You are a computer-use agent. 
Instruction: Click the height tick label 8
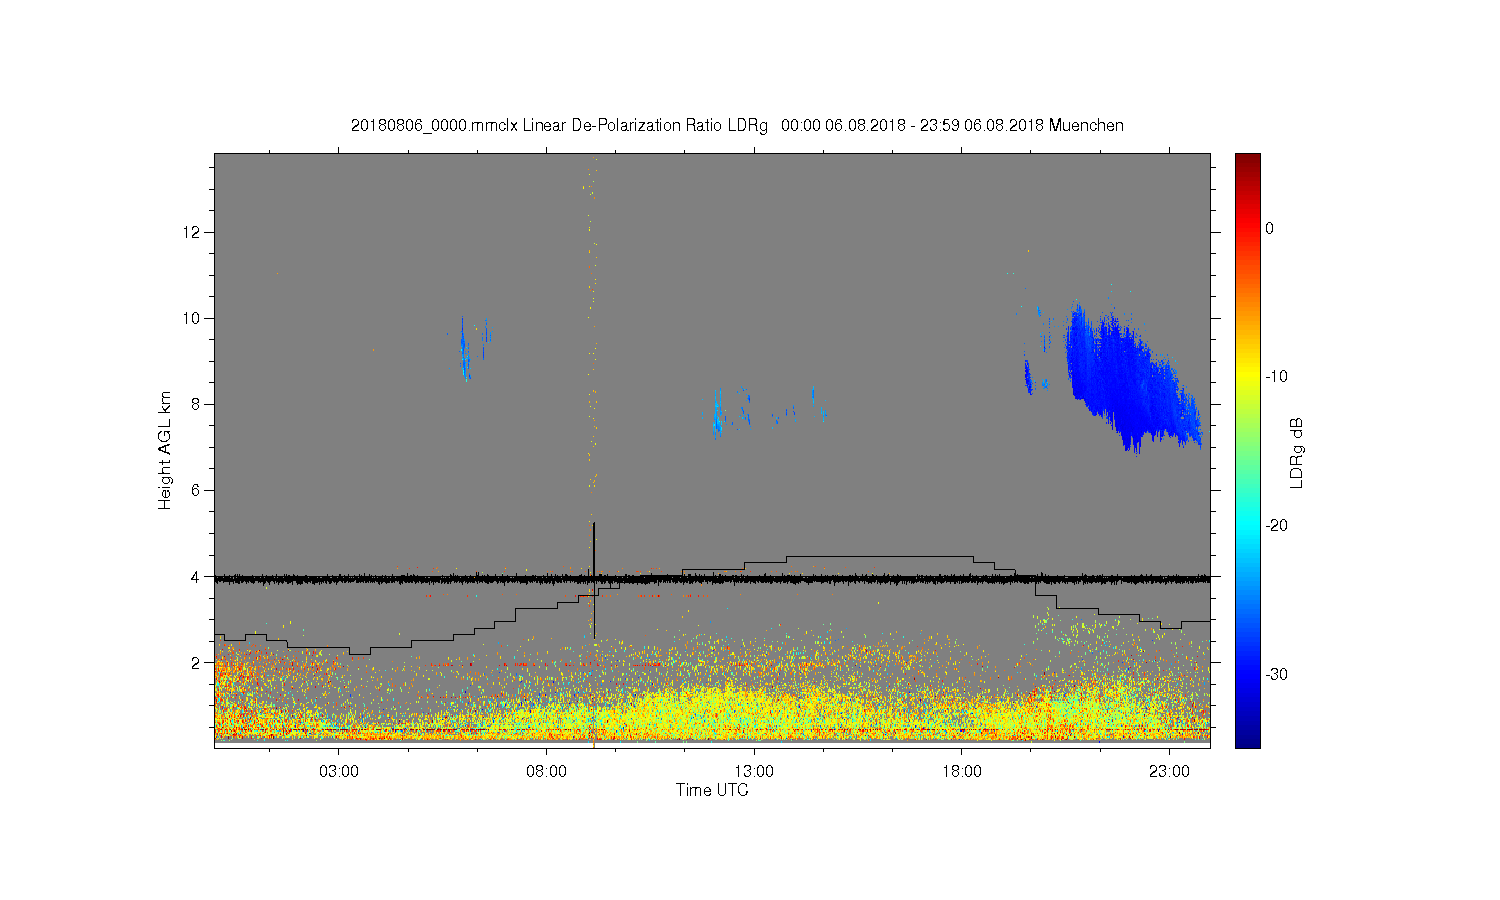coord(197,404)
